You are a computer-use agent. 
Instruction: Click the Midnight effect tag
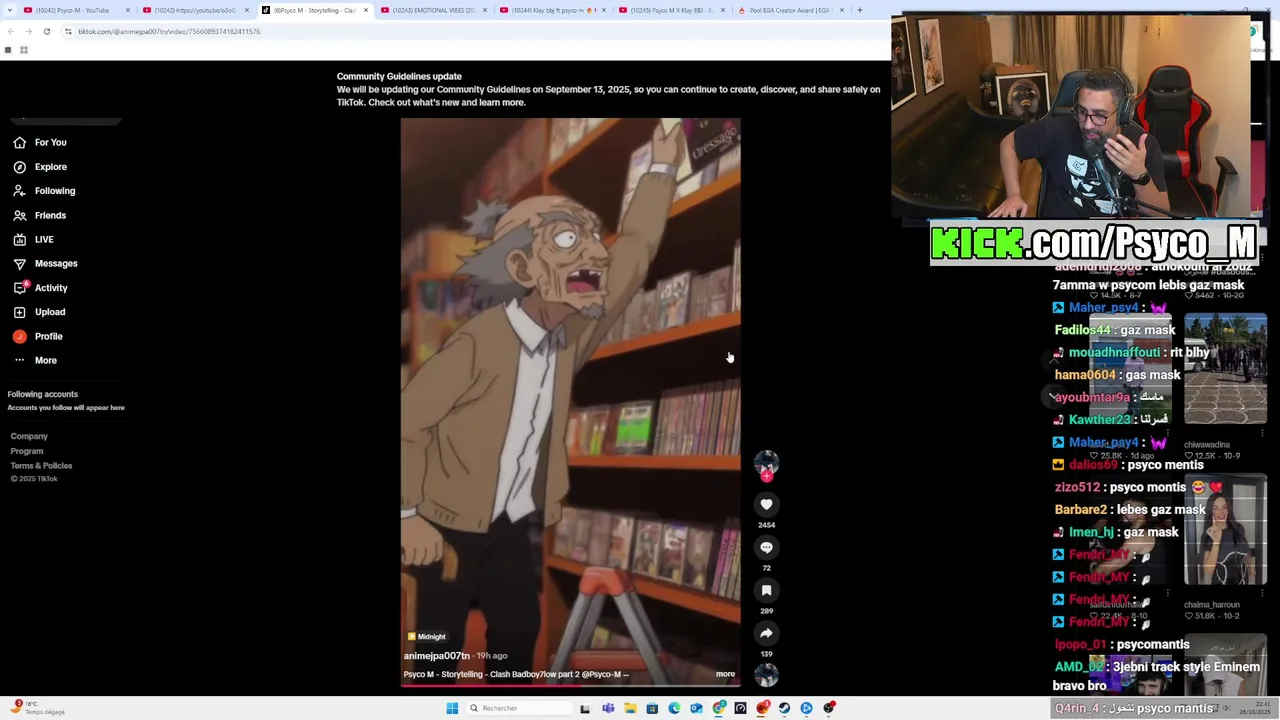(427, 637)
